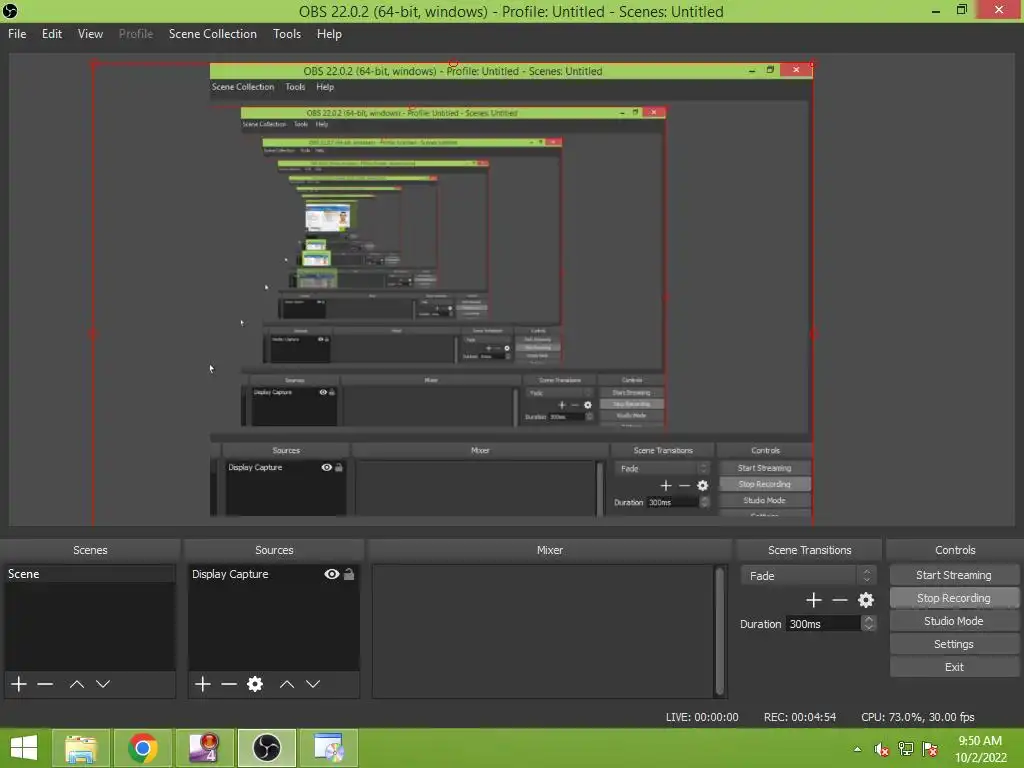The image size is (1024, 768).
Task: Toggle the lock on the Display Capture source
Action: [x=349, y=574]
